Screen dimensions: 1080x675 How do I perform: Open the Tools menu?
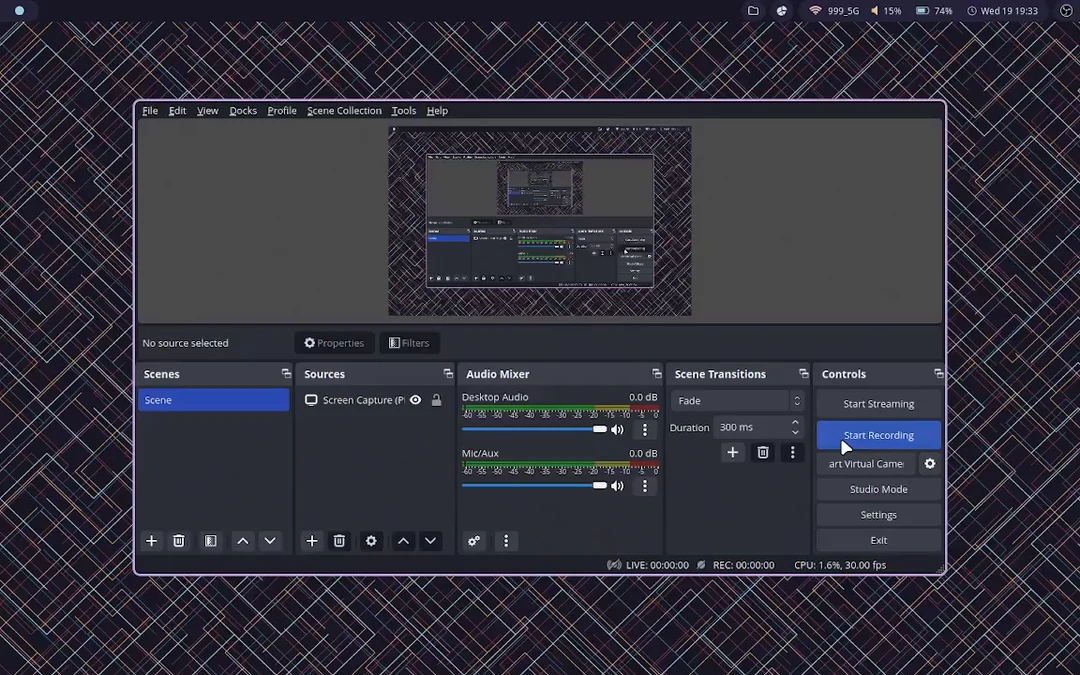click(x=403, y=111)
